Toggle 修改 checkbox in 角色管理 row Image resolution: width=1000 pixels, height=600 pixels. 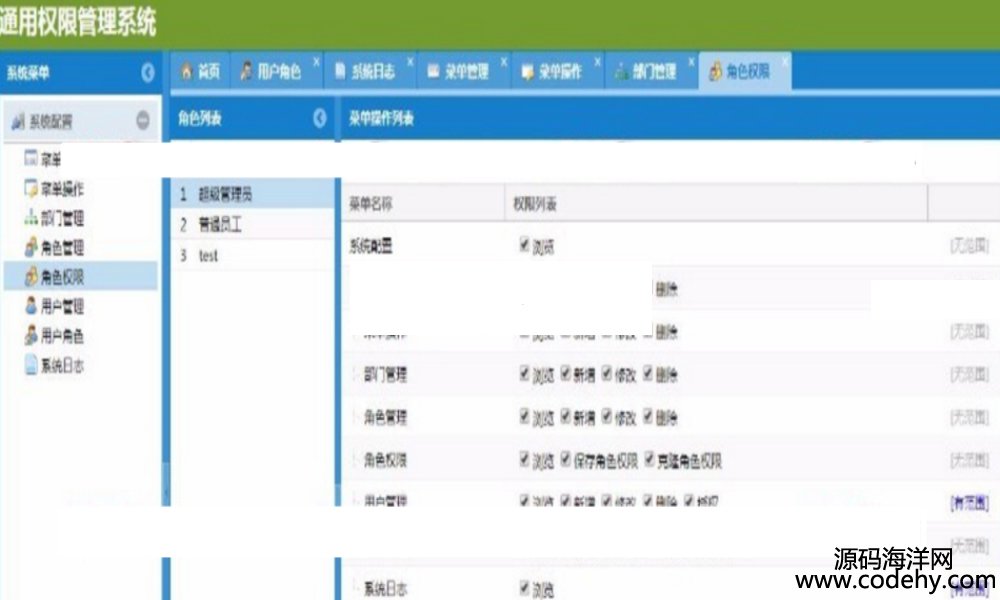pos(607,416)
